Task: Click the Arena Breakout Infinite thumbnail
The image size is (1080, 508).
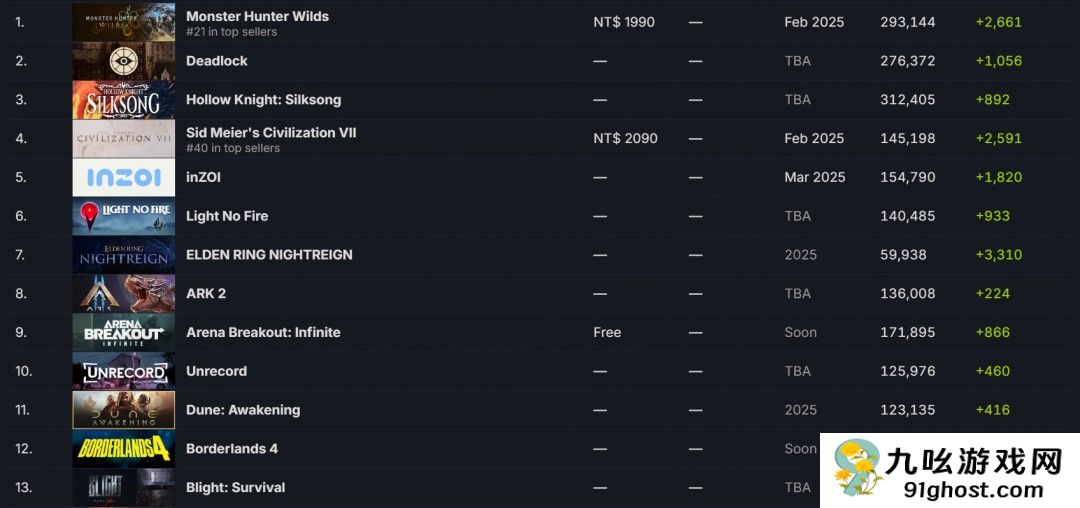Action: (x=123, y=332)
